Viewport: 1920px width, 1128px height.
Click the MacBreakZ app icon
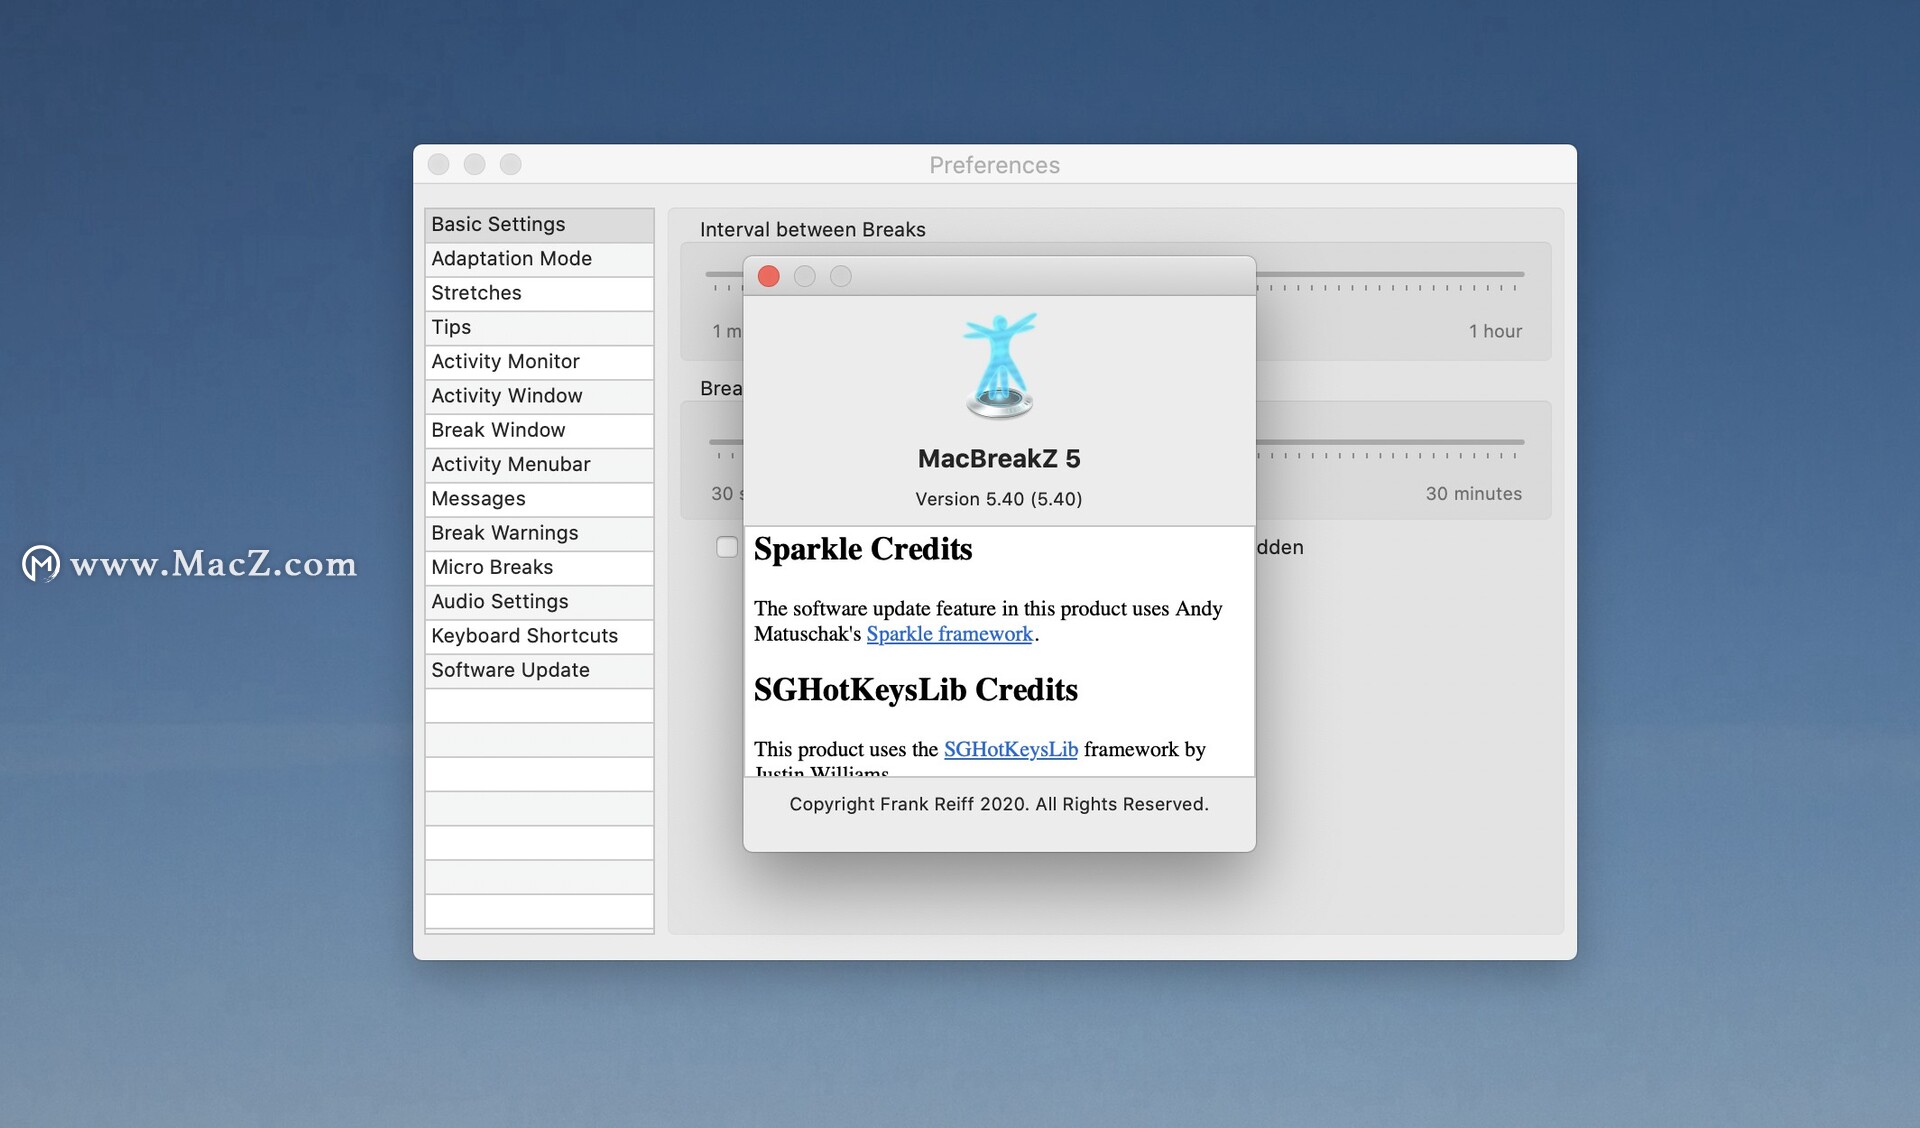coord(999,366)
